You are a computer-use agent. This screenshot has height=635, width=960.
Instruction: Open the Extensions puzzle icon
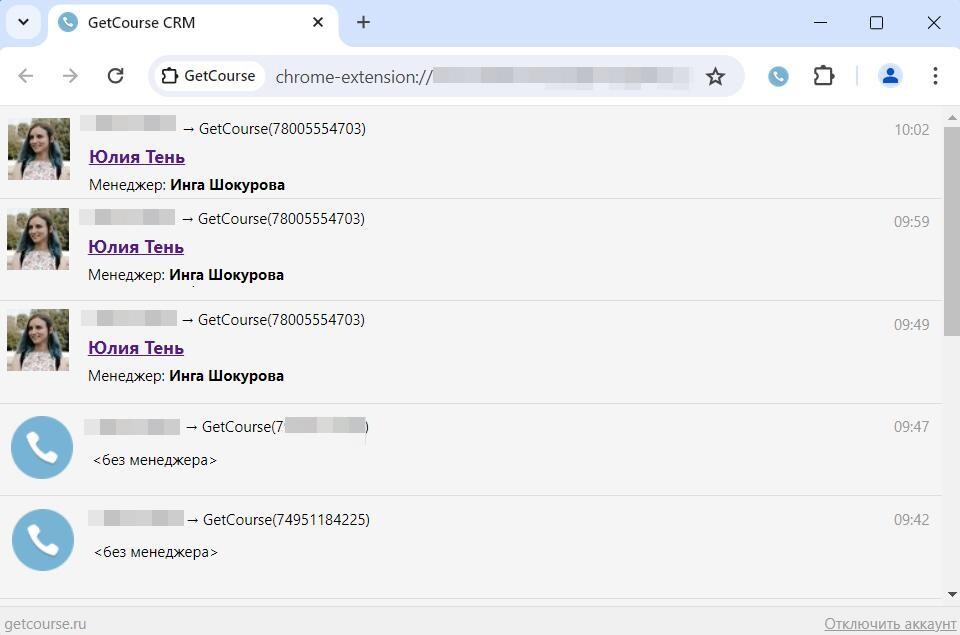823,76
